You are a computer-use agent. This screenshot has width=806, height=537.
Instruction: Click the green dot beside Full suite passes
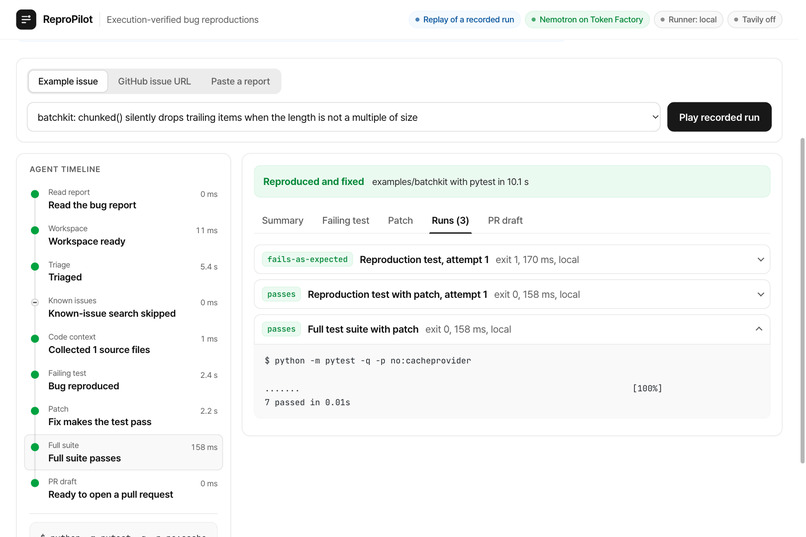(35, 447)
